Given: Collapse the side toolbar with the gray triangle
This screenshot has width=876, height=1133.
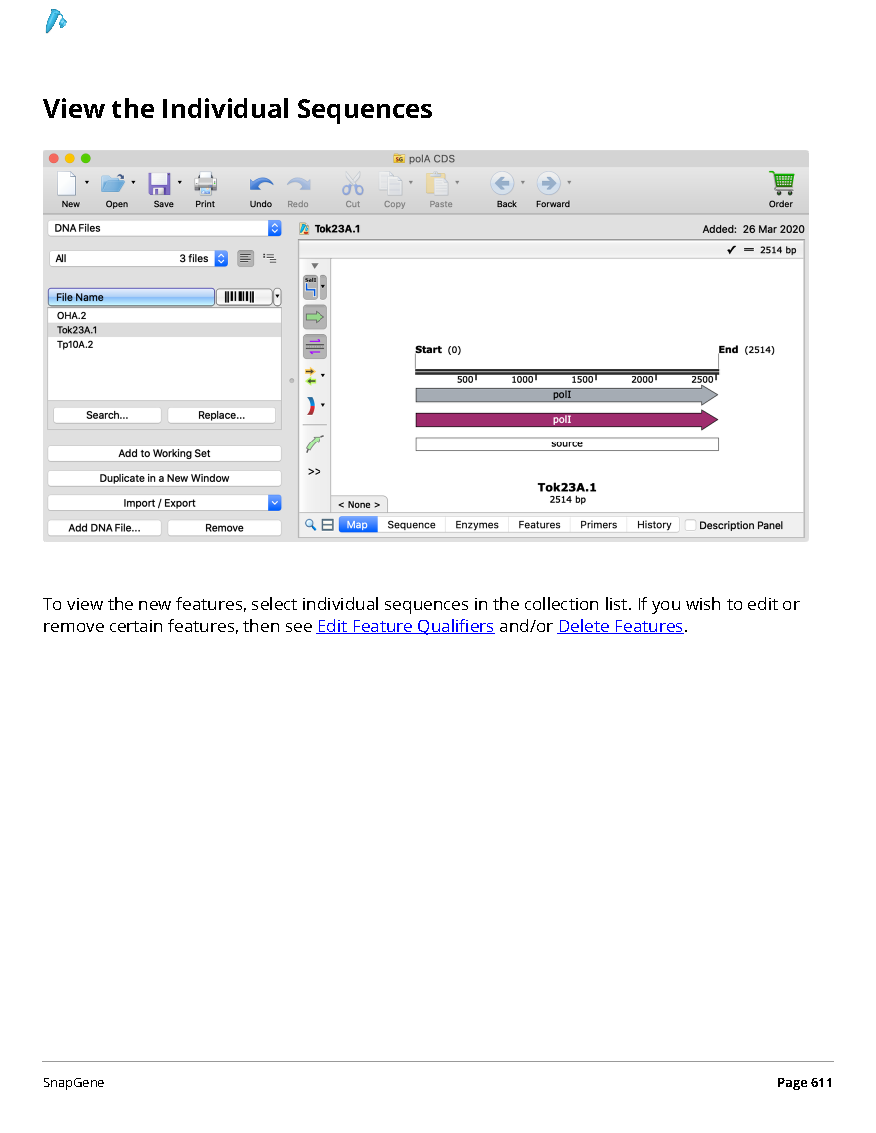Looking at the screenshot, I should pyautogui.click(x=314, y=266).
